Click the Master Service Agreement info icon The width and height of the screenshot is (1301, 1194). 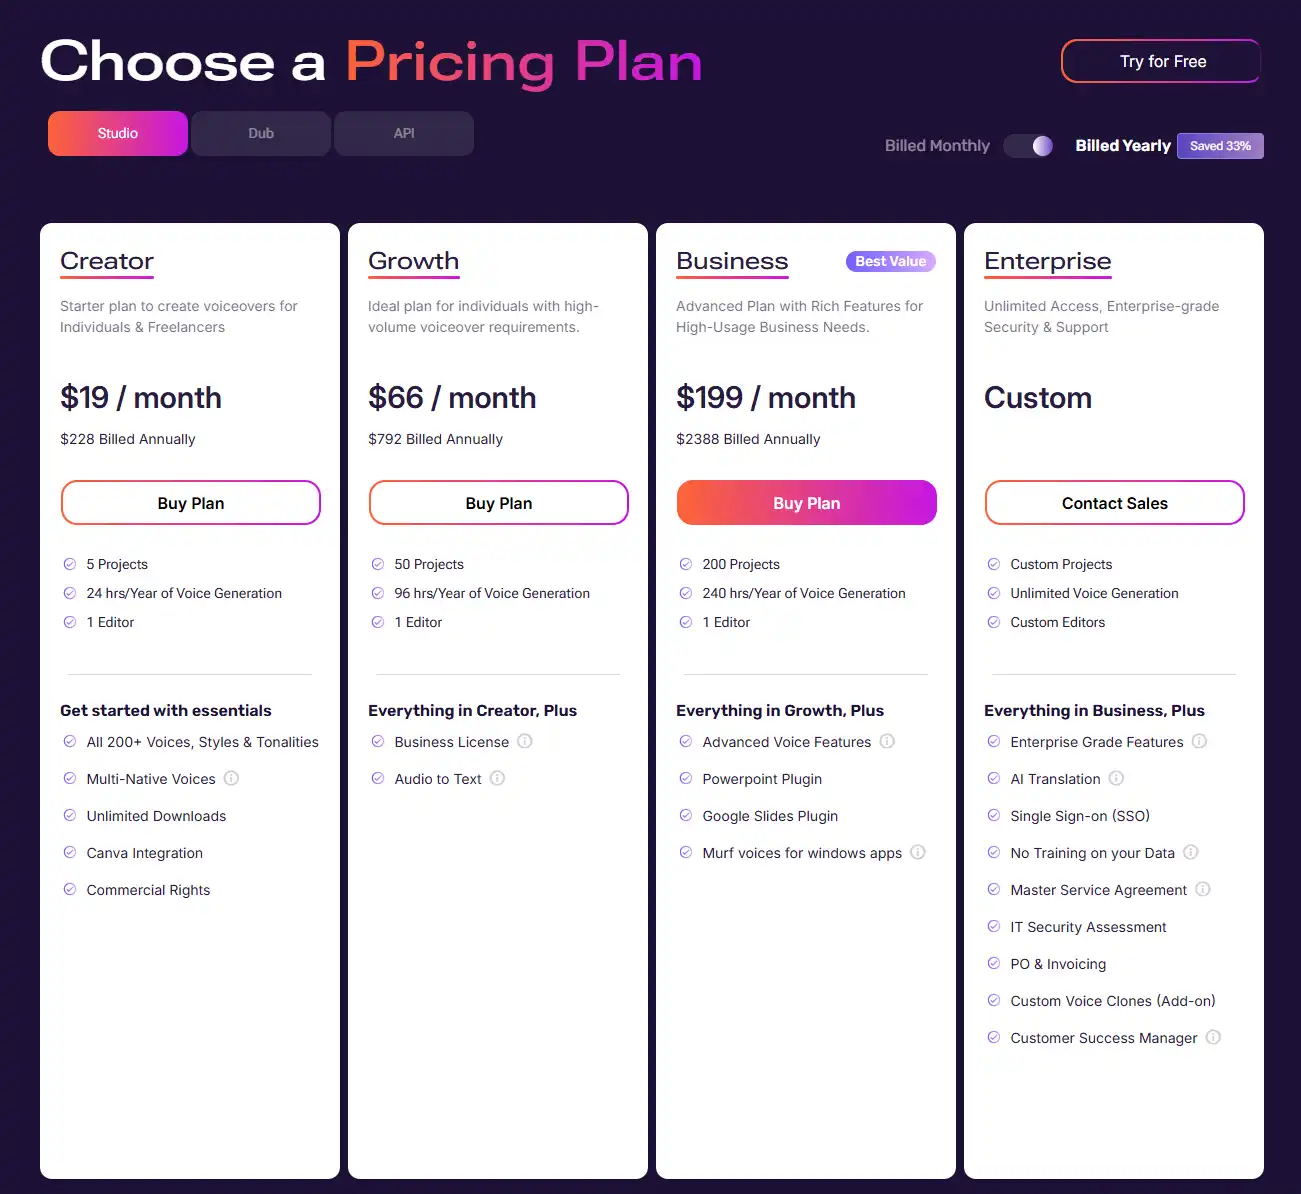coord(1203,889)
